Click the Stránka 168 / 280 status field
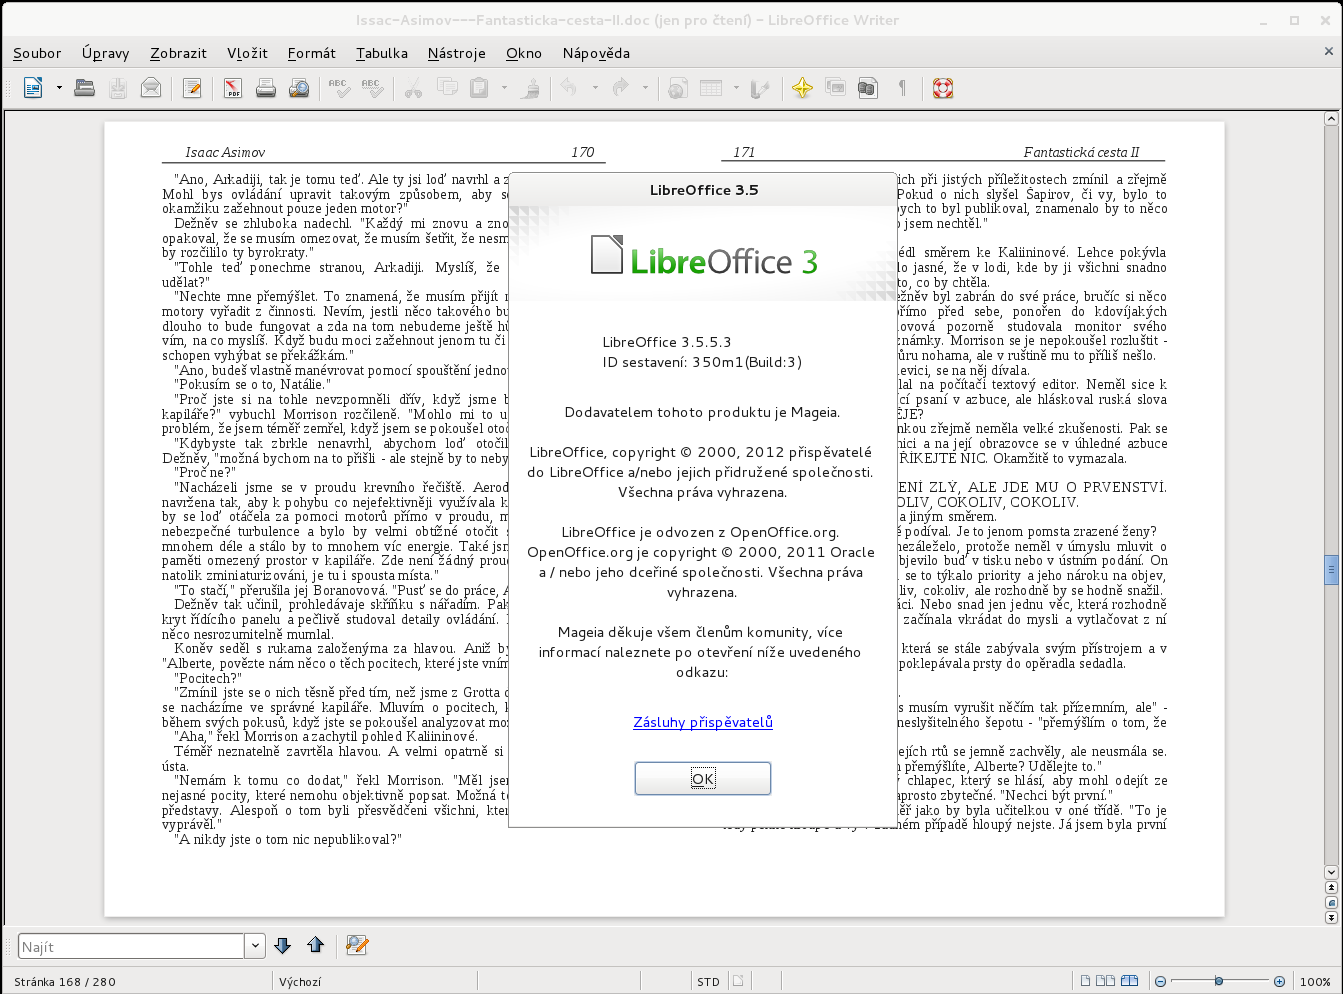The height and width of the screenshot is (994, 1343). (x=138, y=982)
